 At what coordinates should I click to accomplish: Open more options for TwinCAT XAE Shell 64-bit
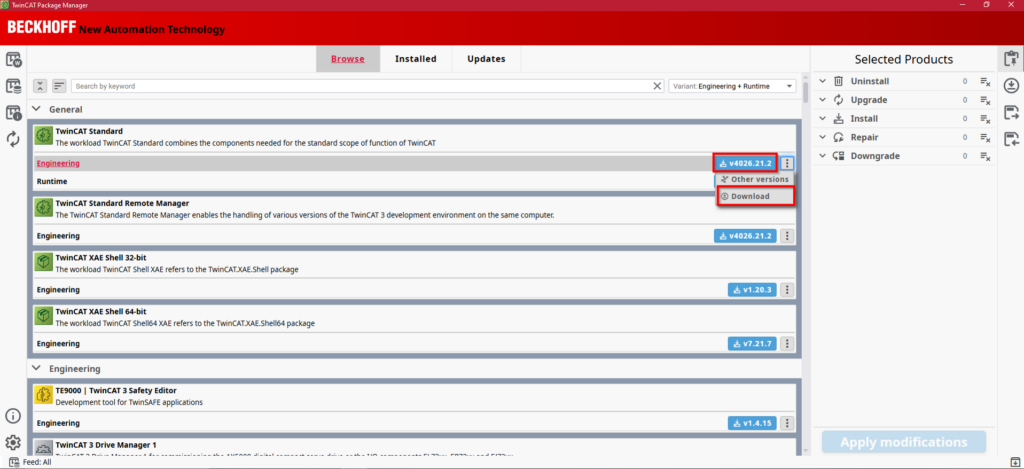click(788, 344)
